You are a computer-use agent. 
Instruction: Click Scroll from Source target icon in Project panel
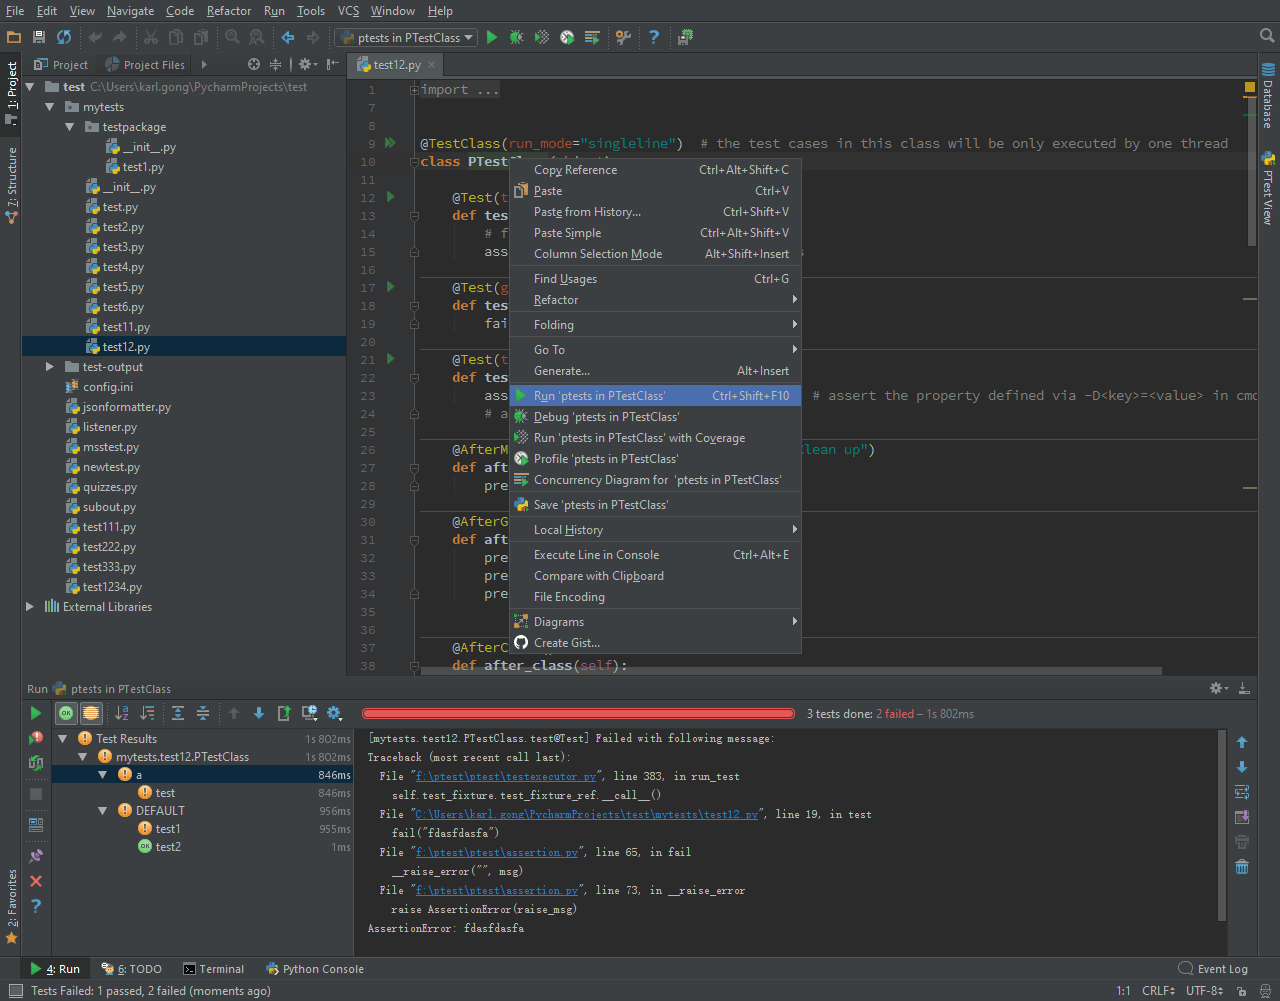pos(254,64)
